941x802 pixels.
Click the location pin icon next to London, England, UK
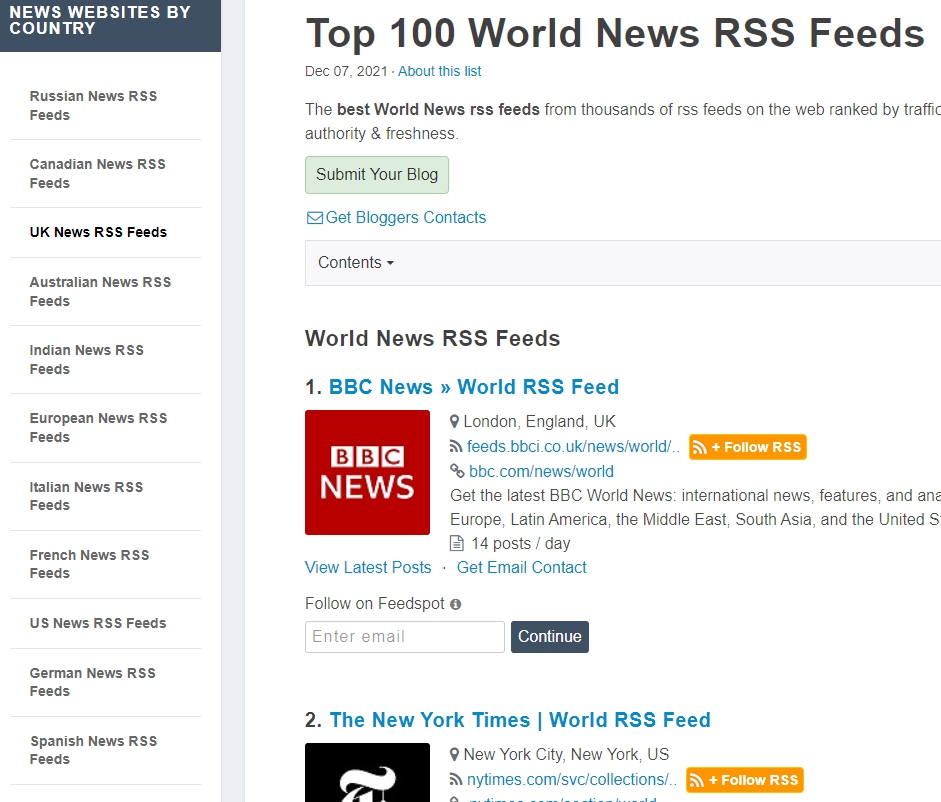(x=455, y=421)
